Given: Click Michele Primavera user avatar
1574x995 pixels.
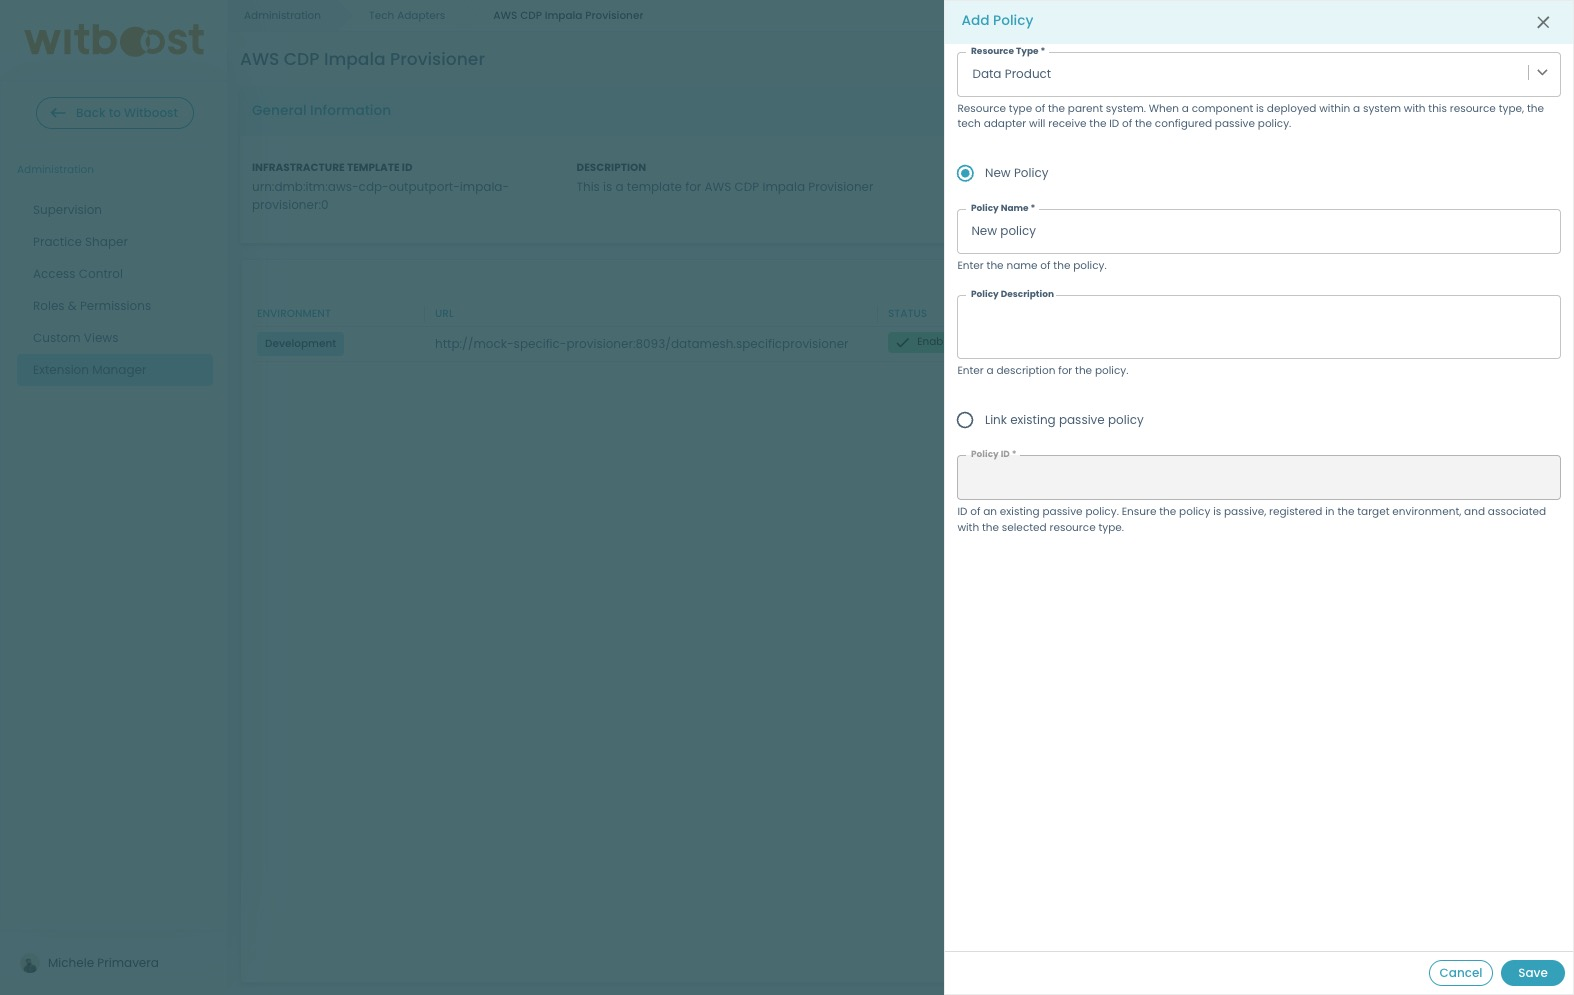Looking at the screenshot, I should (x=30, y=964).
